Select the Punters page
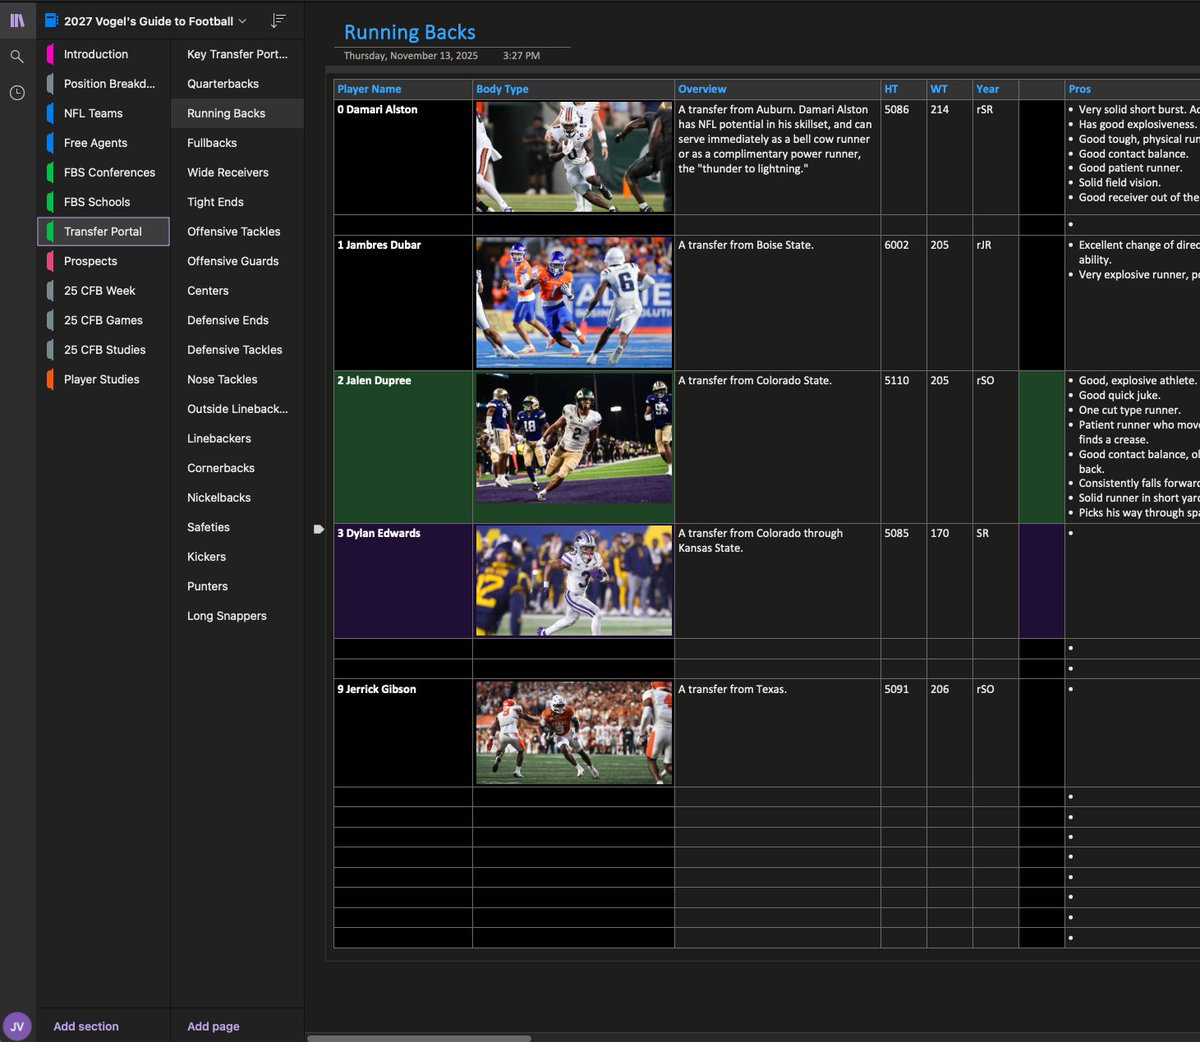 pyautogui.click(x=237, y=586)
